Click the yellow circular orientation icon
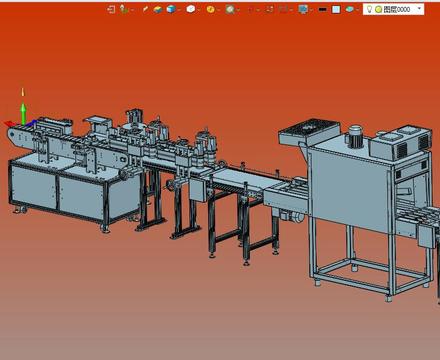This screenshot has width=440, height=360. click(210, 9)
